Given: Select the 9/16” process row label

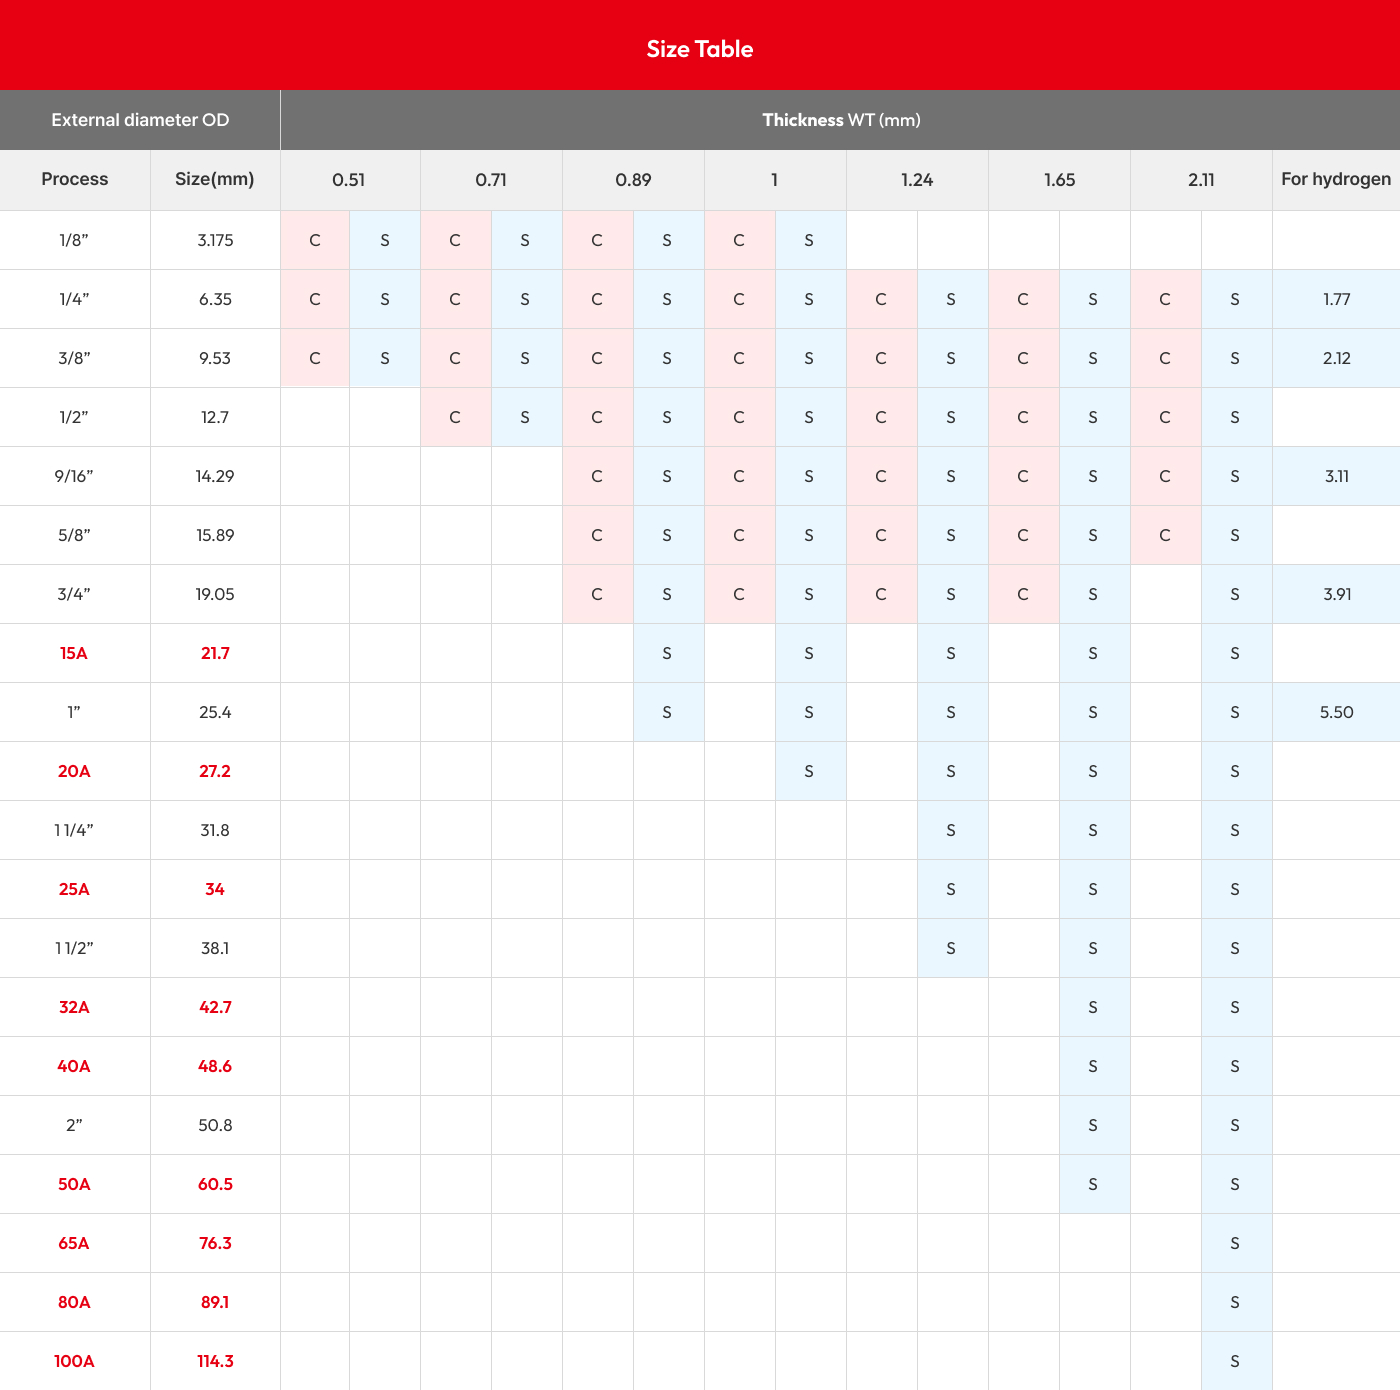Looking at the screenshot, I should (74, 476).
